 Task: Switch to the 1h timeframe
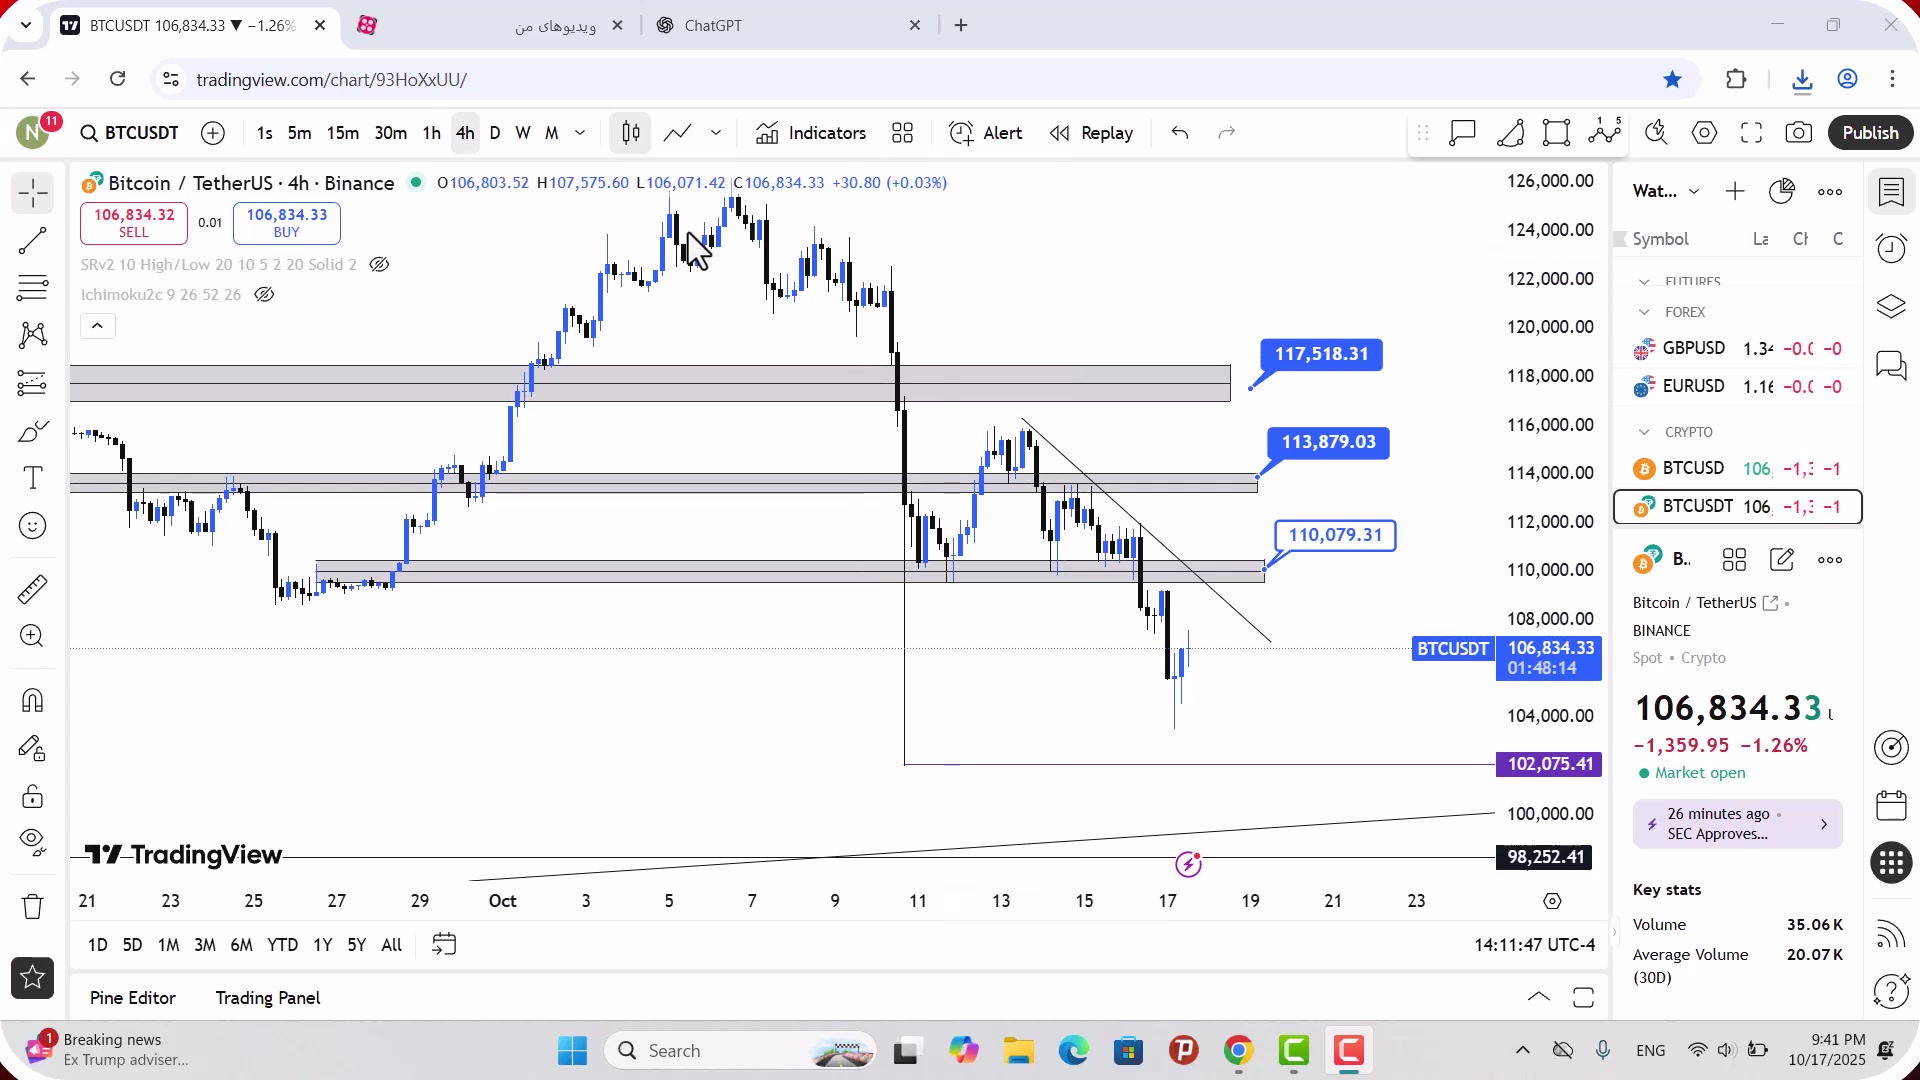[x=431, y=133]
